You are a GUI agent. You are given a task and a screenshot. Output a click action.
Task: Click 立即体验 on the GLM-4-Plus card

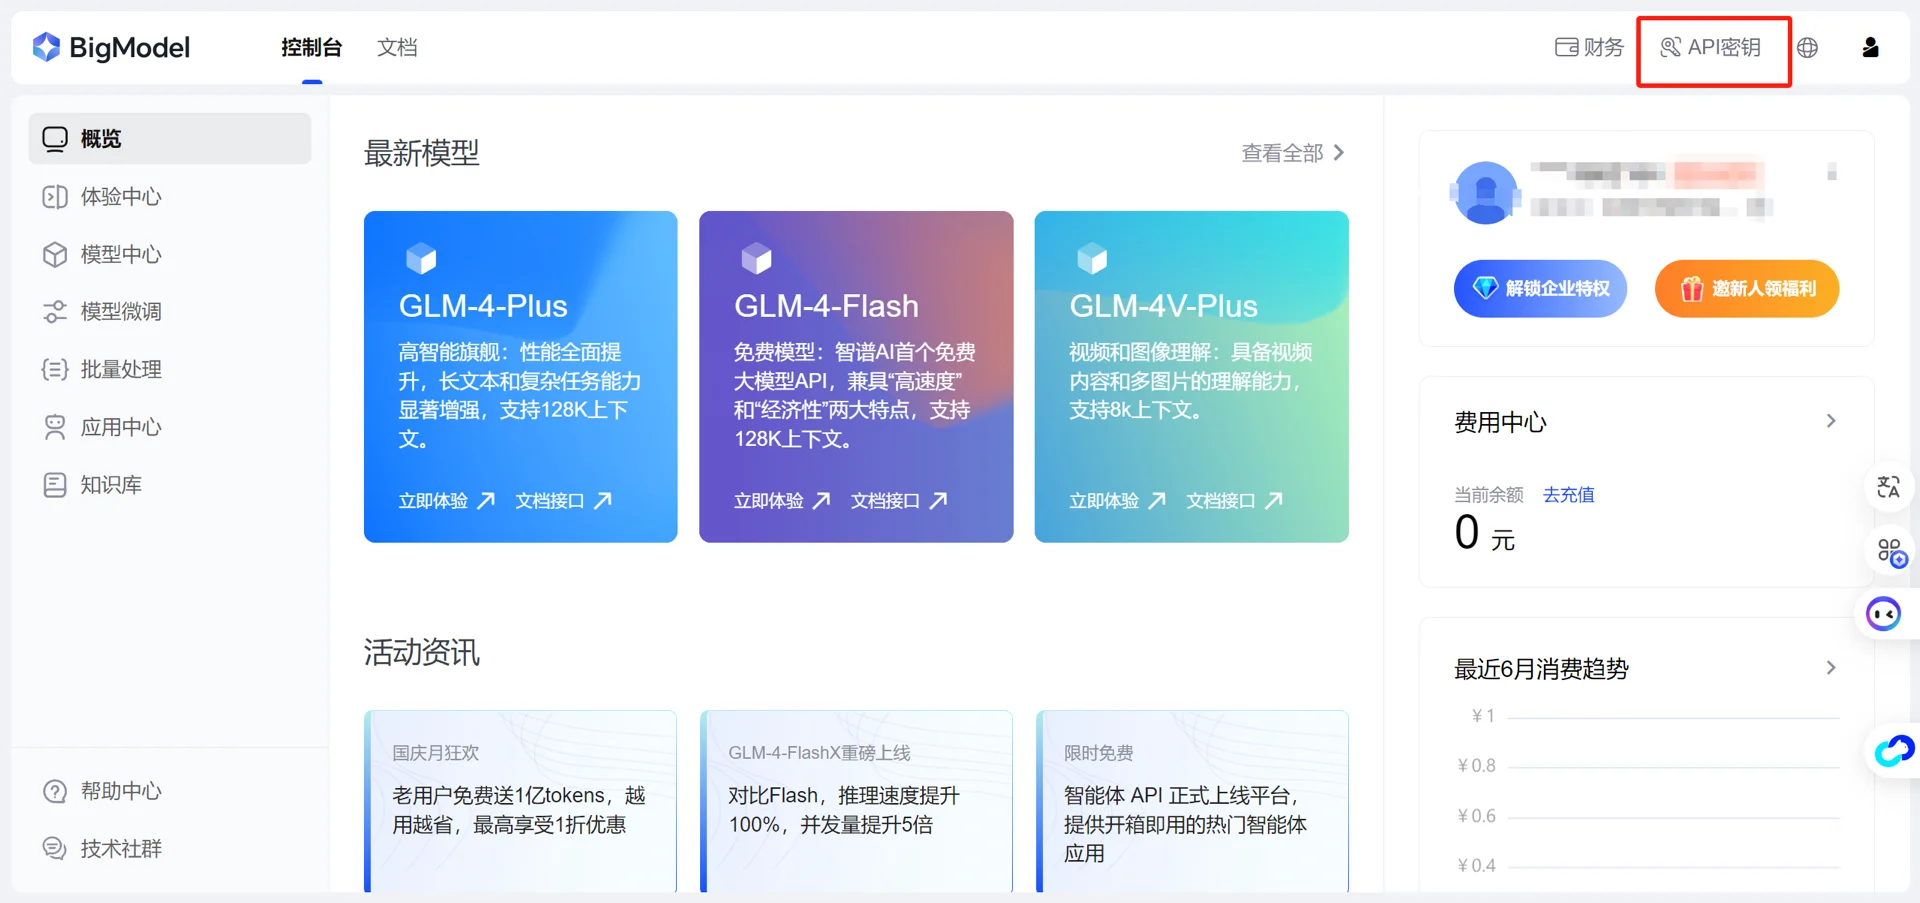[x=433, y=501]
